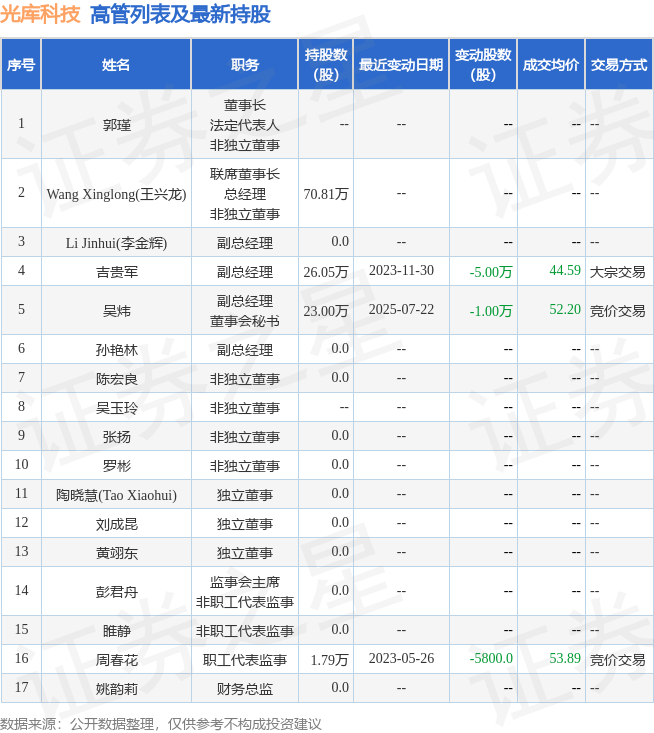The image size is (654, 733).
Task: Click the name 吴炜
Action: 117,310
